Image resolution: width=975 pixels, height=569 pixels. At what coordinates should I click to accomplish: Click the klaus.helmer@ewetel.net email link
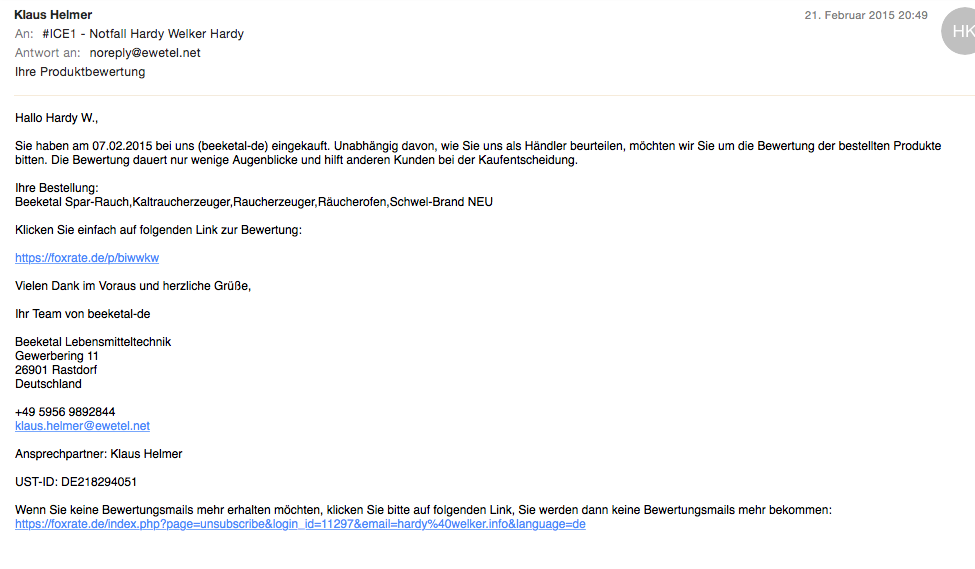82,426
